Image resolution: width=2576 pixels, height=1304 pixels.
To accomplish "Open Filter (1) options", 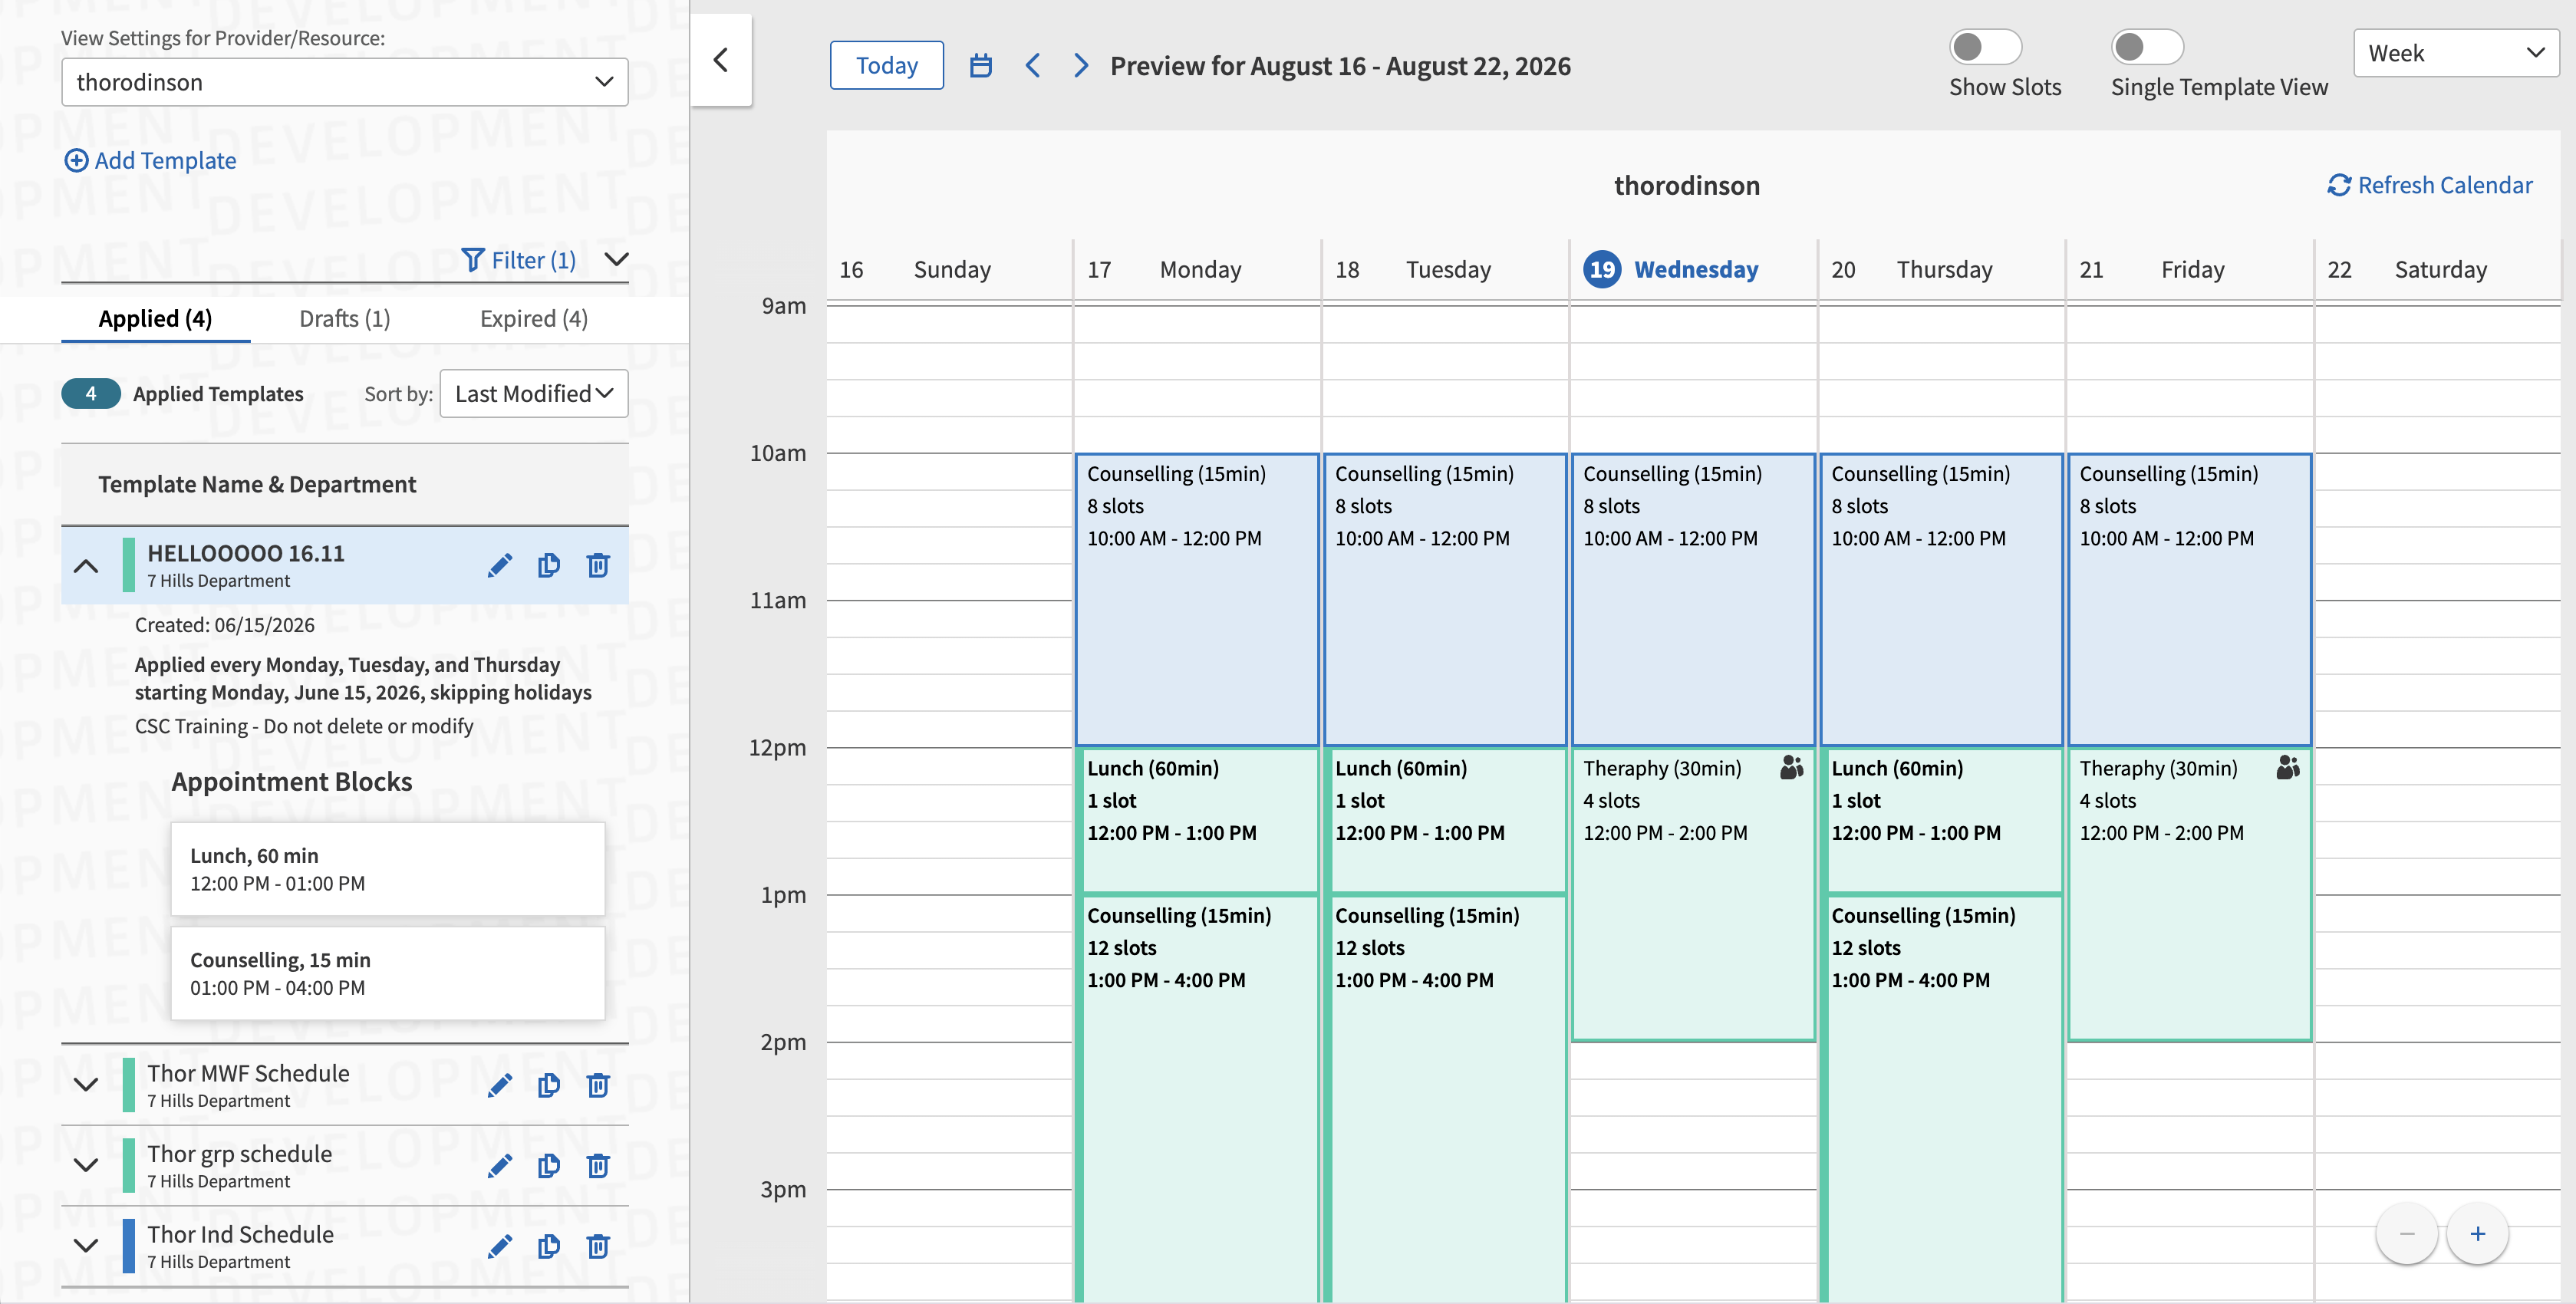I will 519,260.
